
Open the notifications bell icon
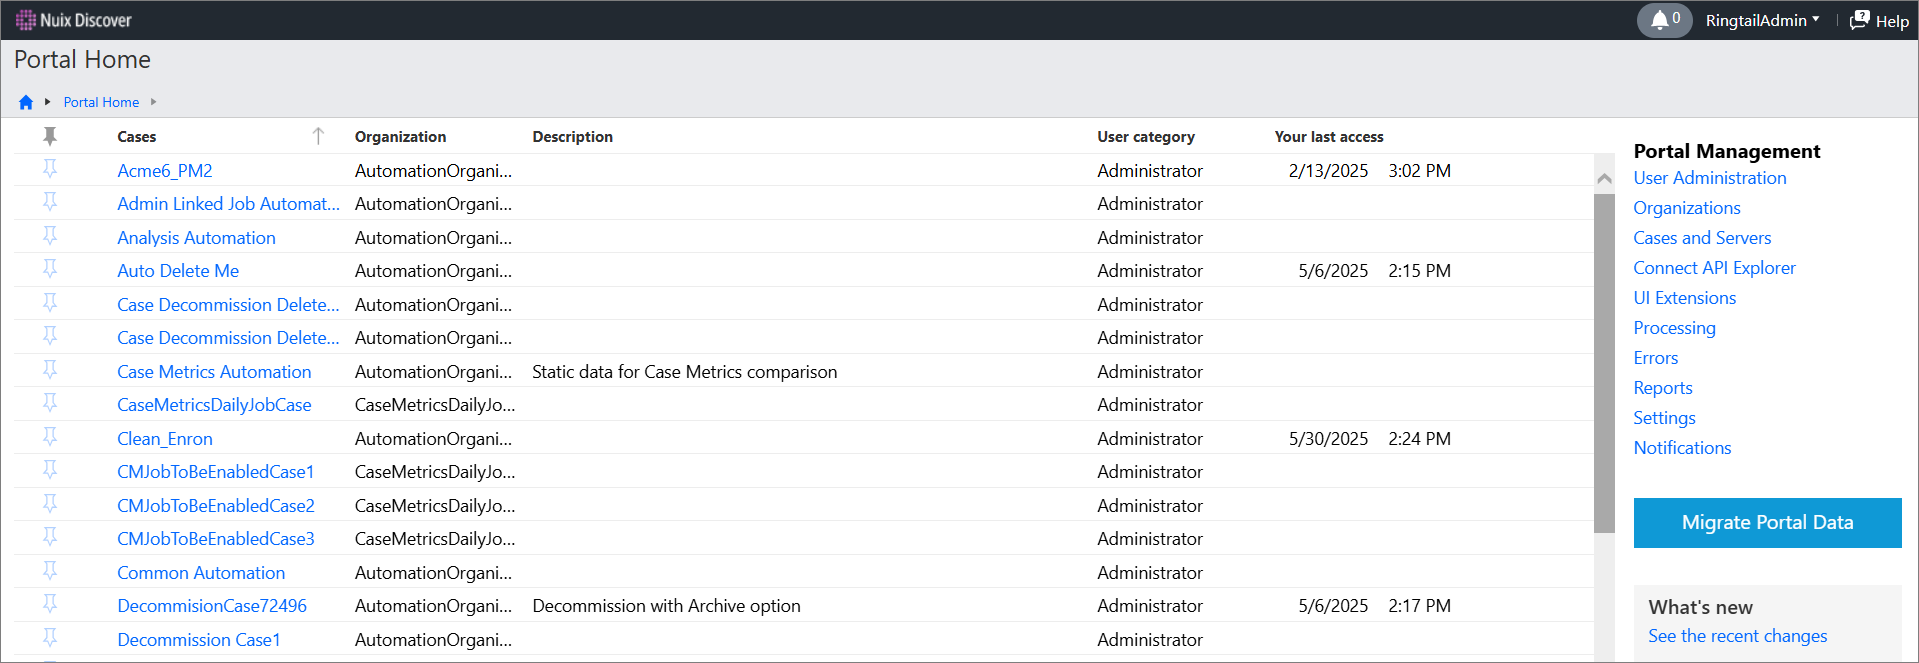(1660, 20)
